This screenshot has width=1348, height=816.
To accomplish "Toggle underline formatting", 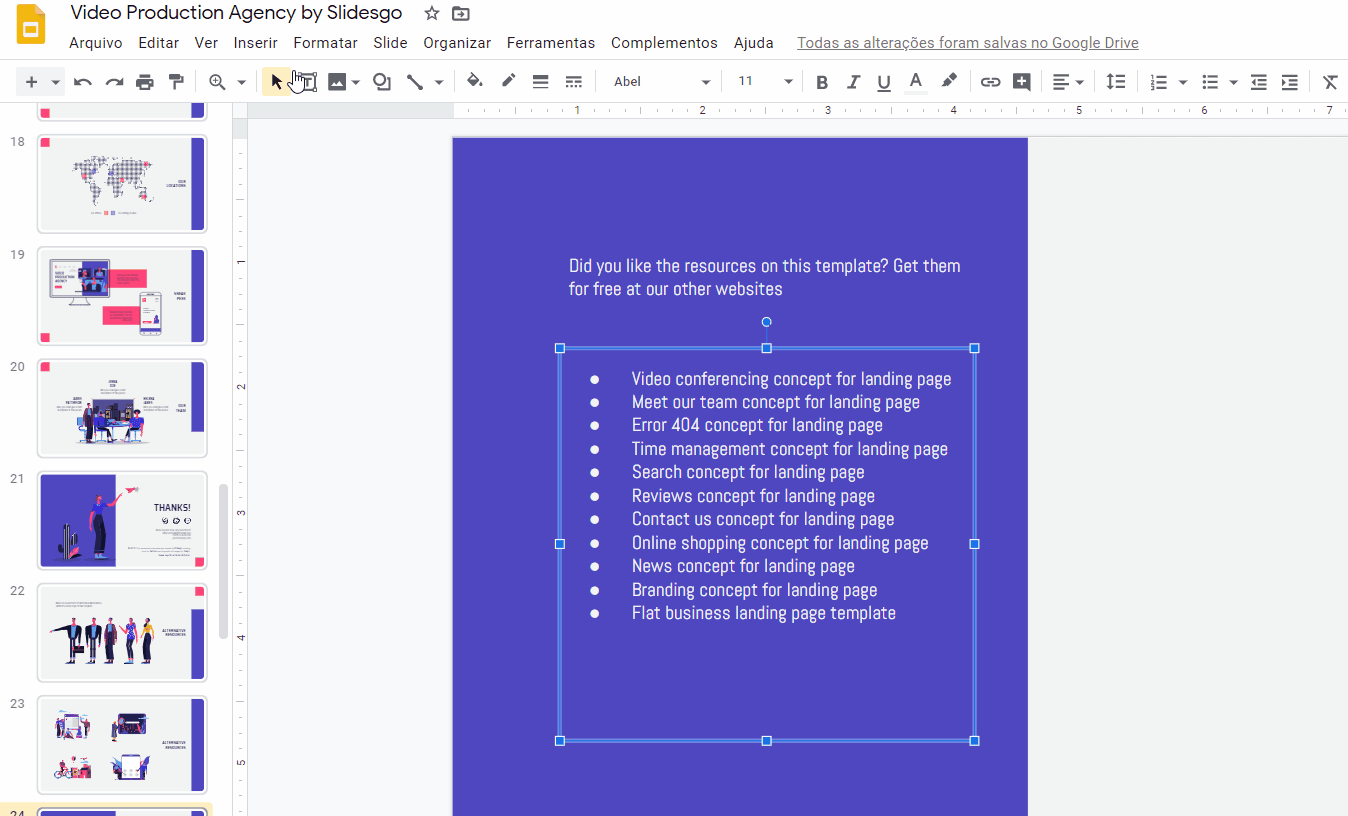I will coord(884,82).
